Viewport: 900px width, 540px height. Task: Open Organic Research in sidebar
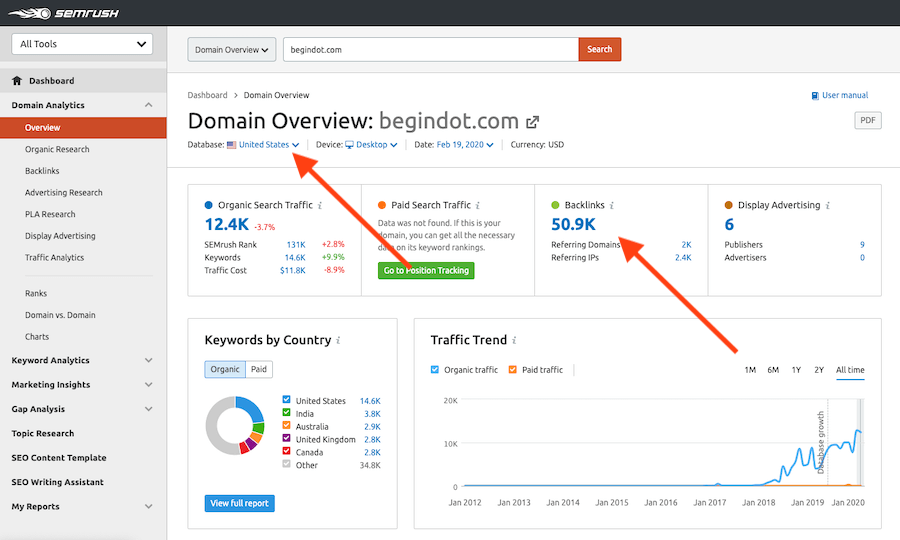pos(57,149)
